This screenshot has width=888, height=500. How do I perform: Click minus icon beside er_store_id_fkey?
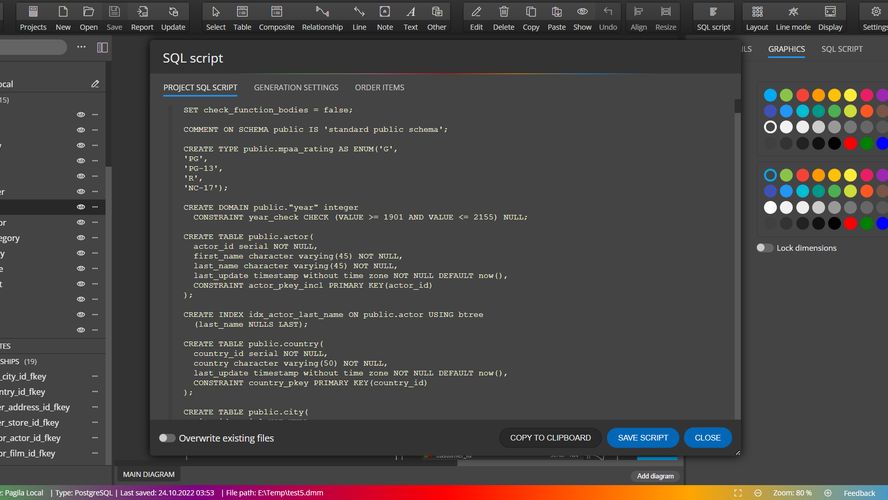pos(95,422)
